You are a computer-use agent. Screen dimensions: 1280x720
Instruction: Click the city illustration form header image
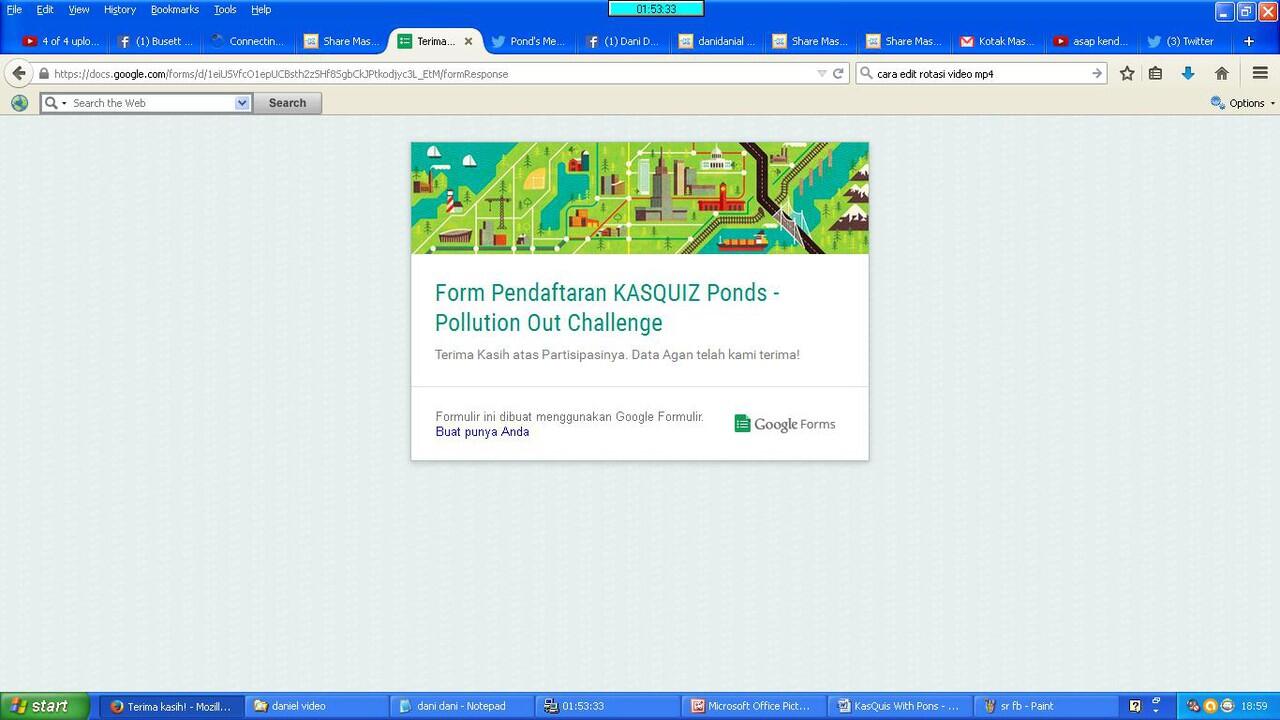point(640,198)
